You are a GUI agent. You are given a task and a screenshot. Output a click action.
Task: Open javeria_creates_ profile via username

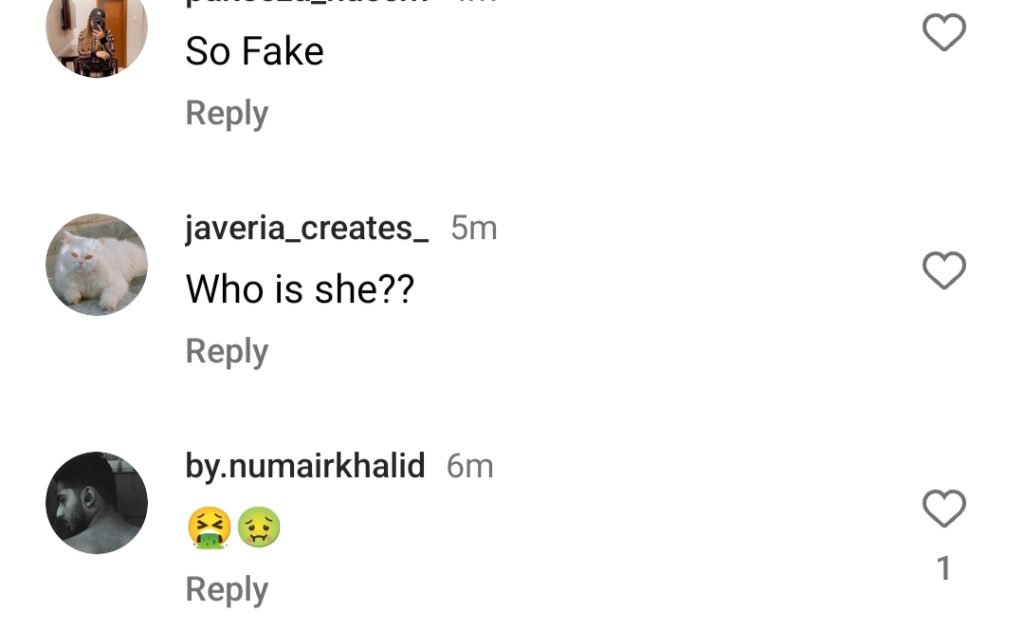(x=307, y=228)
